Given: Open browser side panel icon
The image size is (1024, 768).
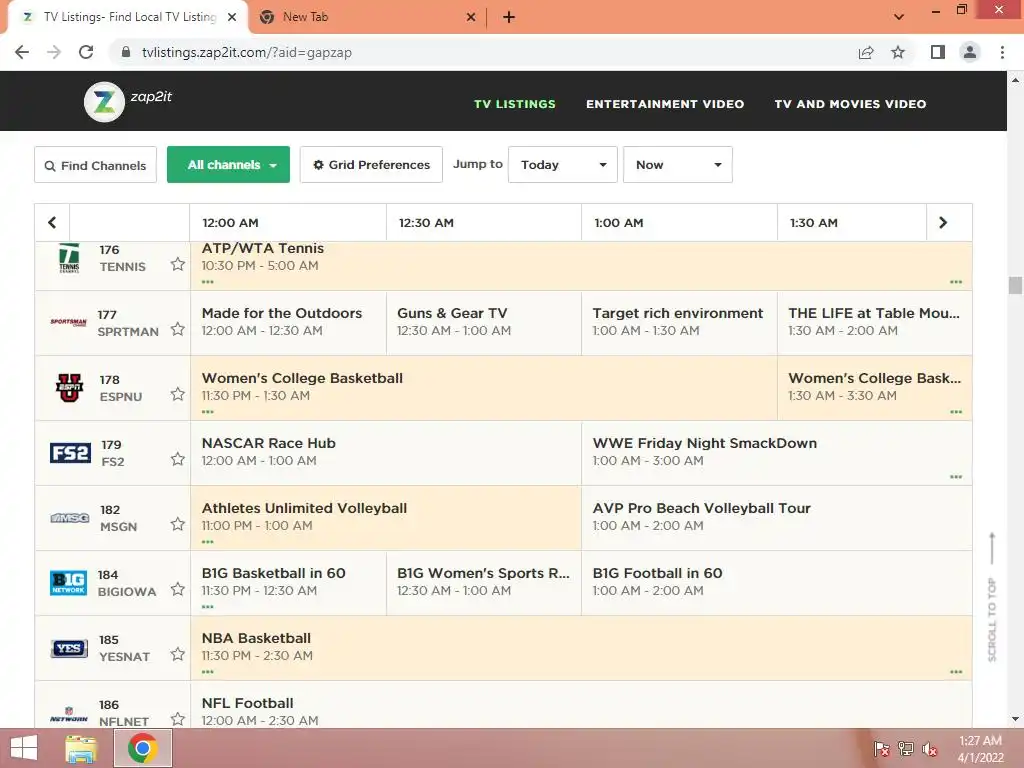Looking at the screenshot, I should pyautogui.click(x=938, y=52).
